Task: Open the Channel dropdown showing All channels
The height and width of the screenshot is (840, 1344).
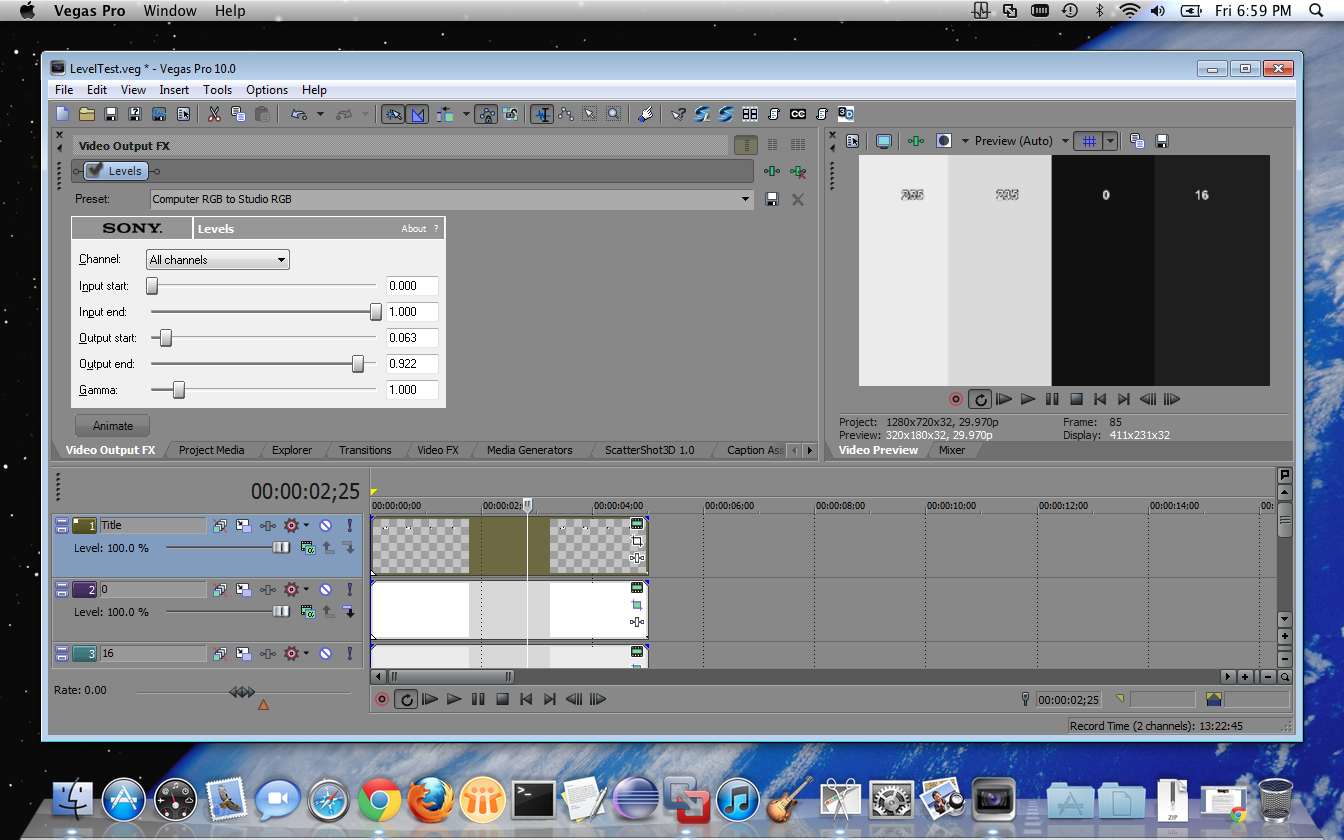Action: [217, 260]
